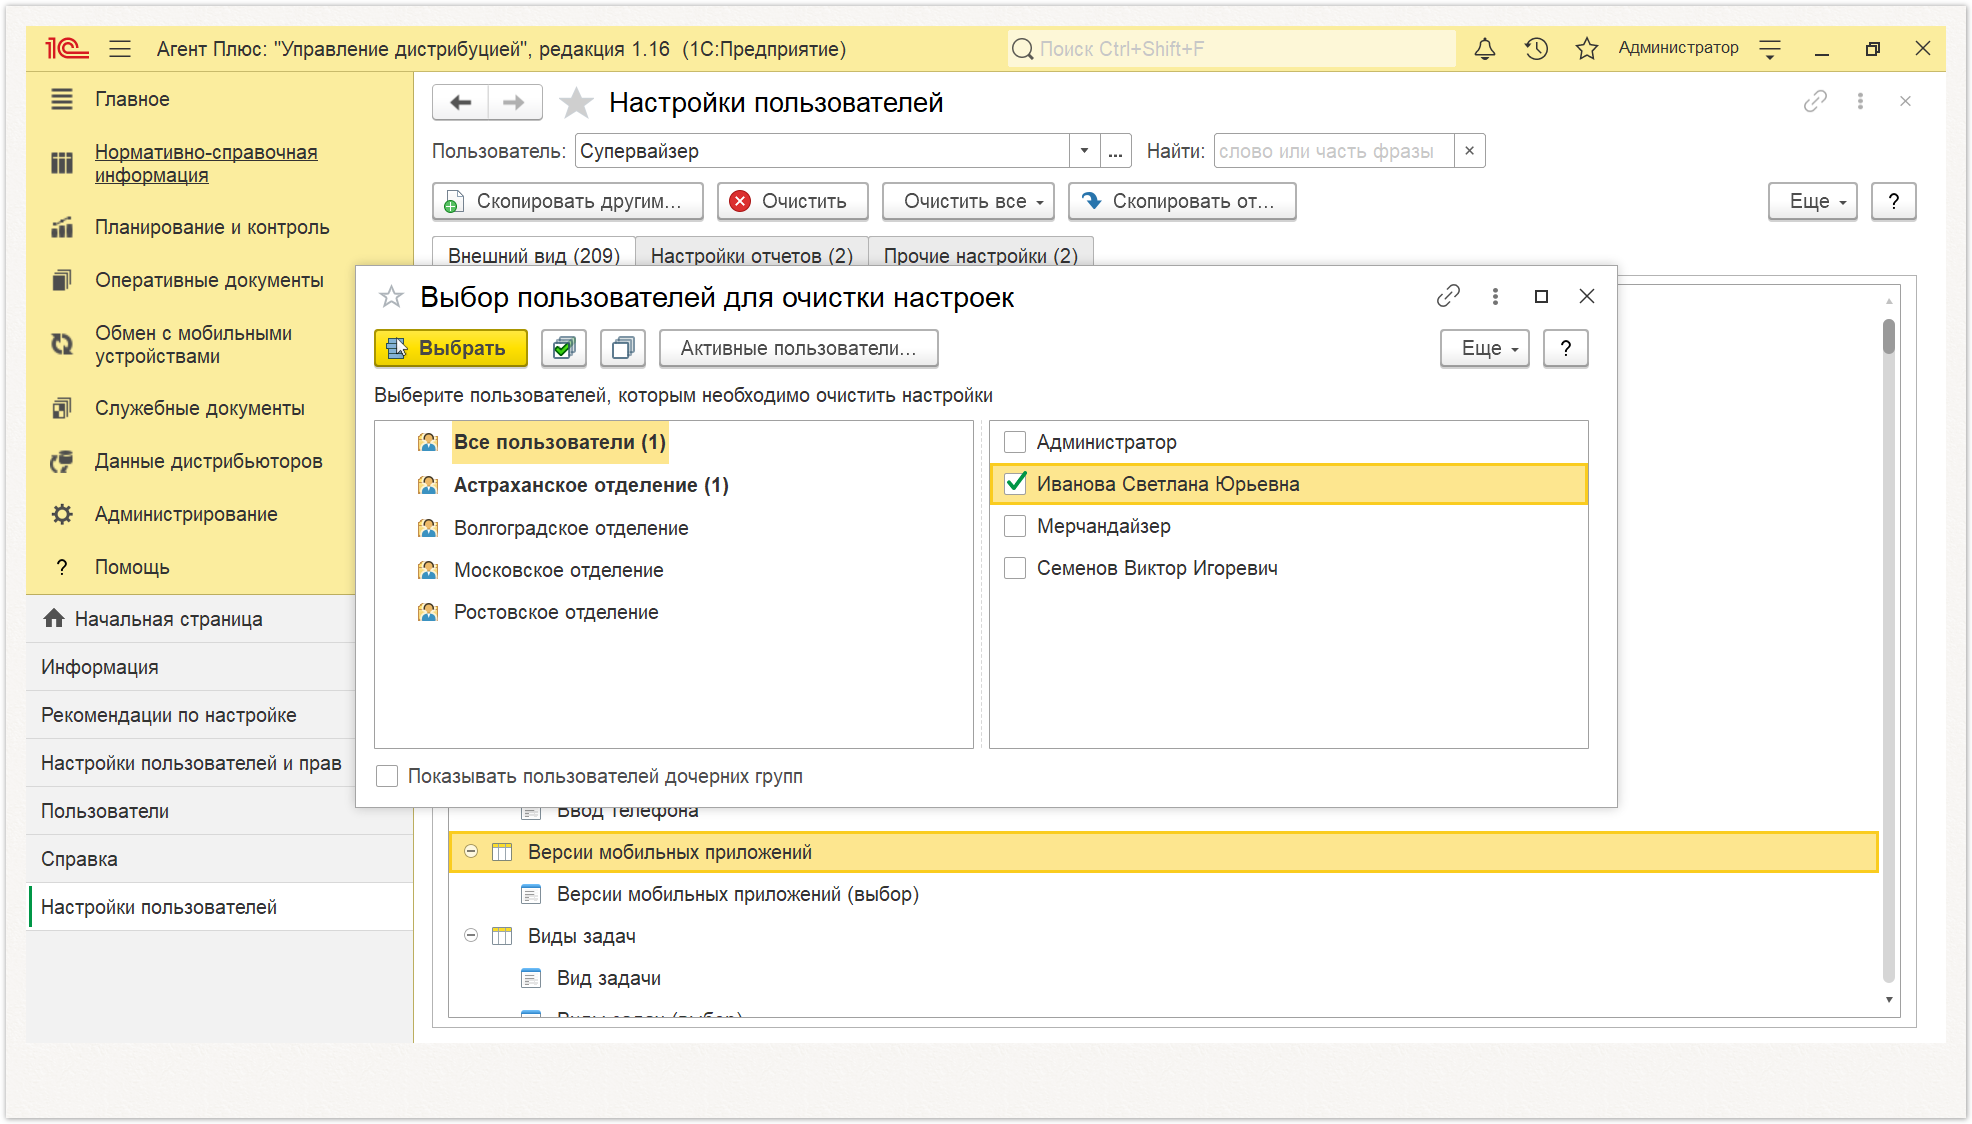Open Очистить все dropdown
Screen dimensions: 1972x1124
968,201
